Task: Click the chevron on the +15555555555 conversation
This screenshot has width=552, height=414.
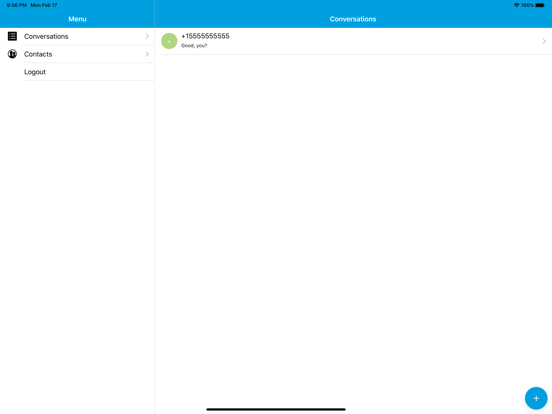Action: tap(544, 41)
